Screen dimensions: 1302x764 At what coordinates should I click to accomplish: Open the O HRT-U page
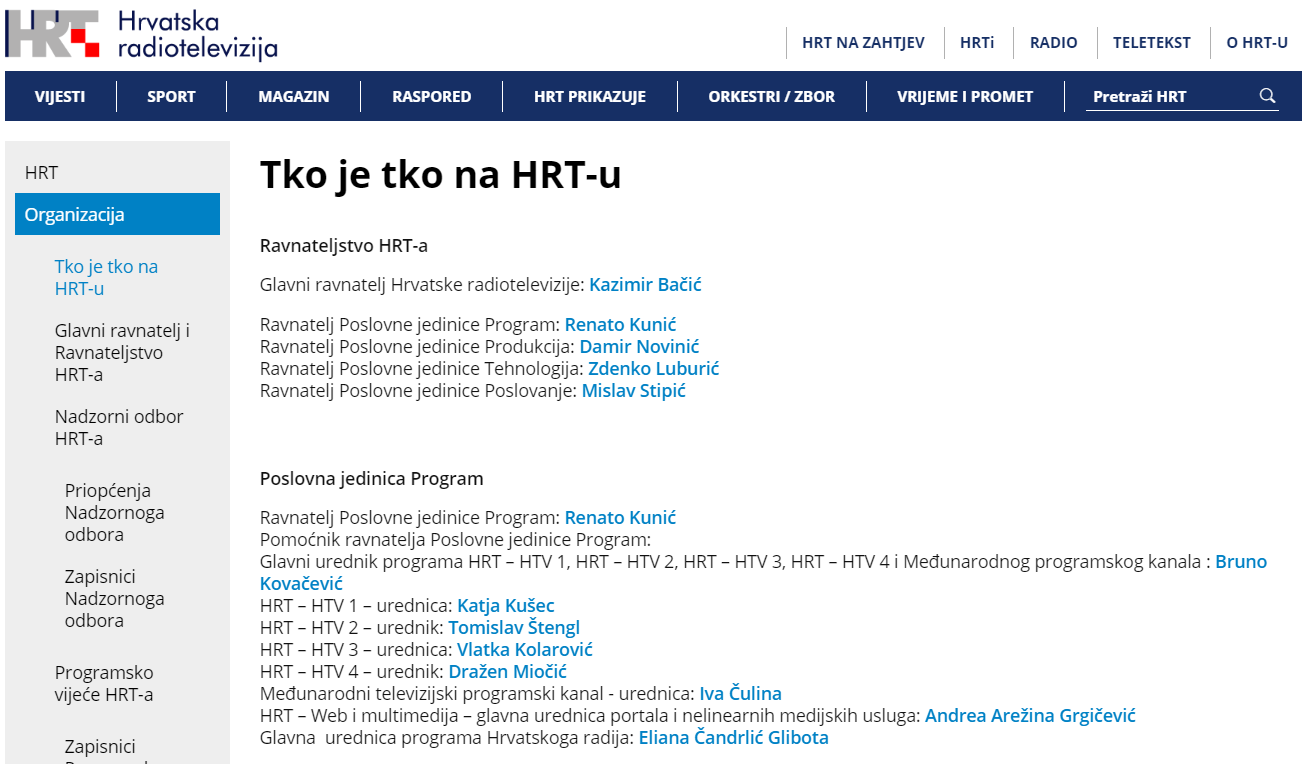[x=1256, y=42]
